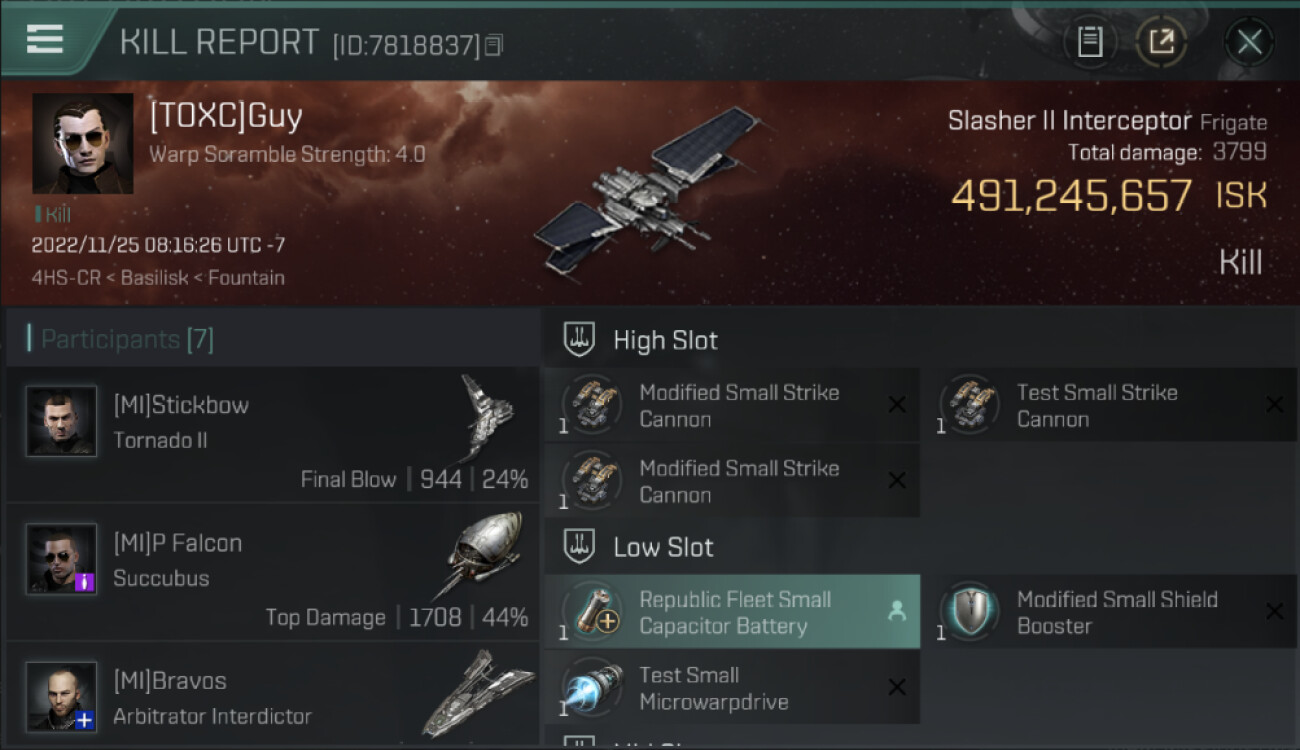Screen dimensions: 1300x750
Task: Click the clipboard report icon
Action: tap(1090, 42)
